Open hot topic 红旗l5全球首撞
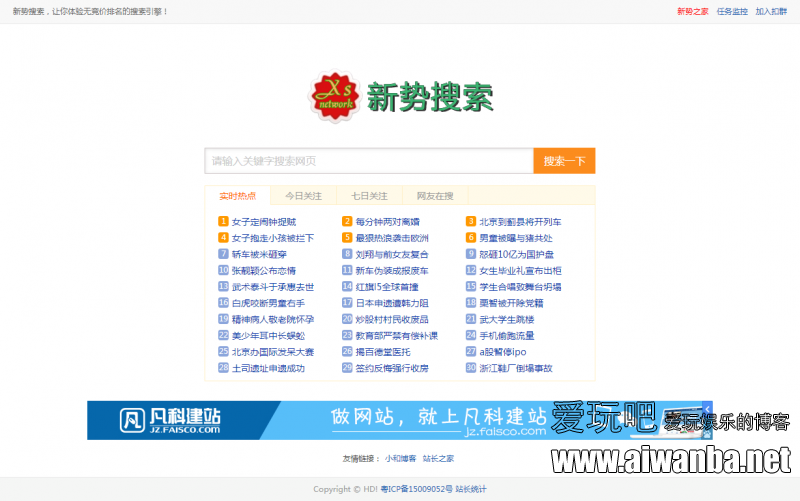 click(x=387, y=287)
